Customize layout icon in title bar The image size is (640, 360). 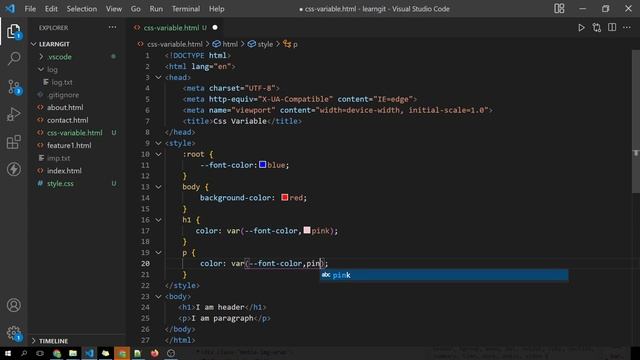559,9
